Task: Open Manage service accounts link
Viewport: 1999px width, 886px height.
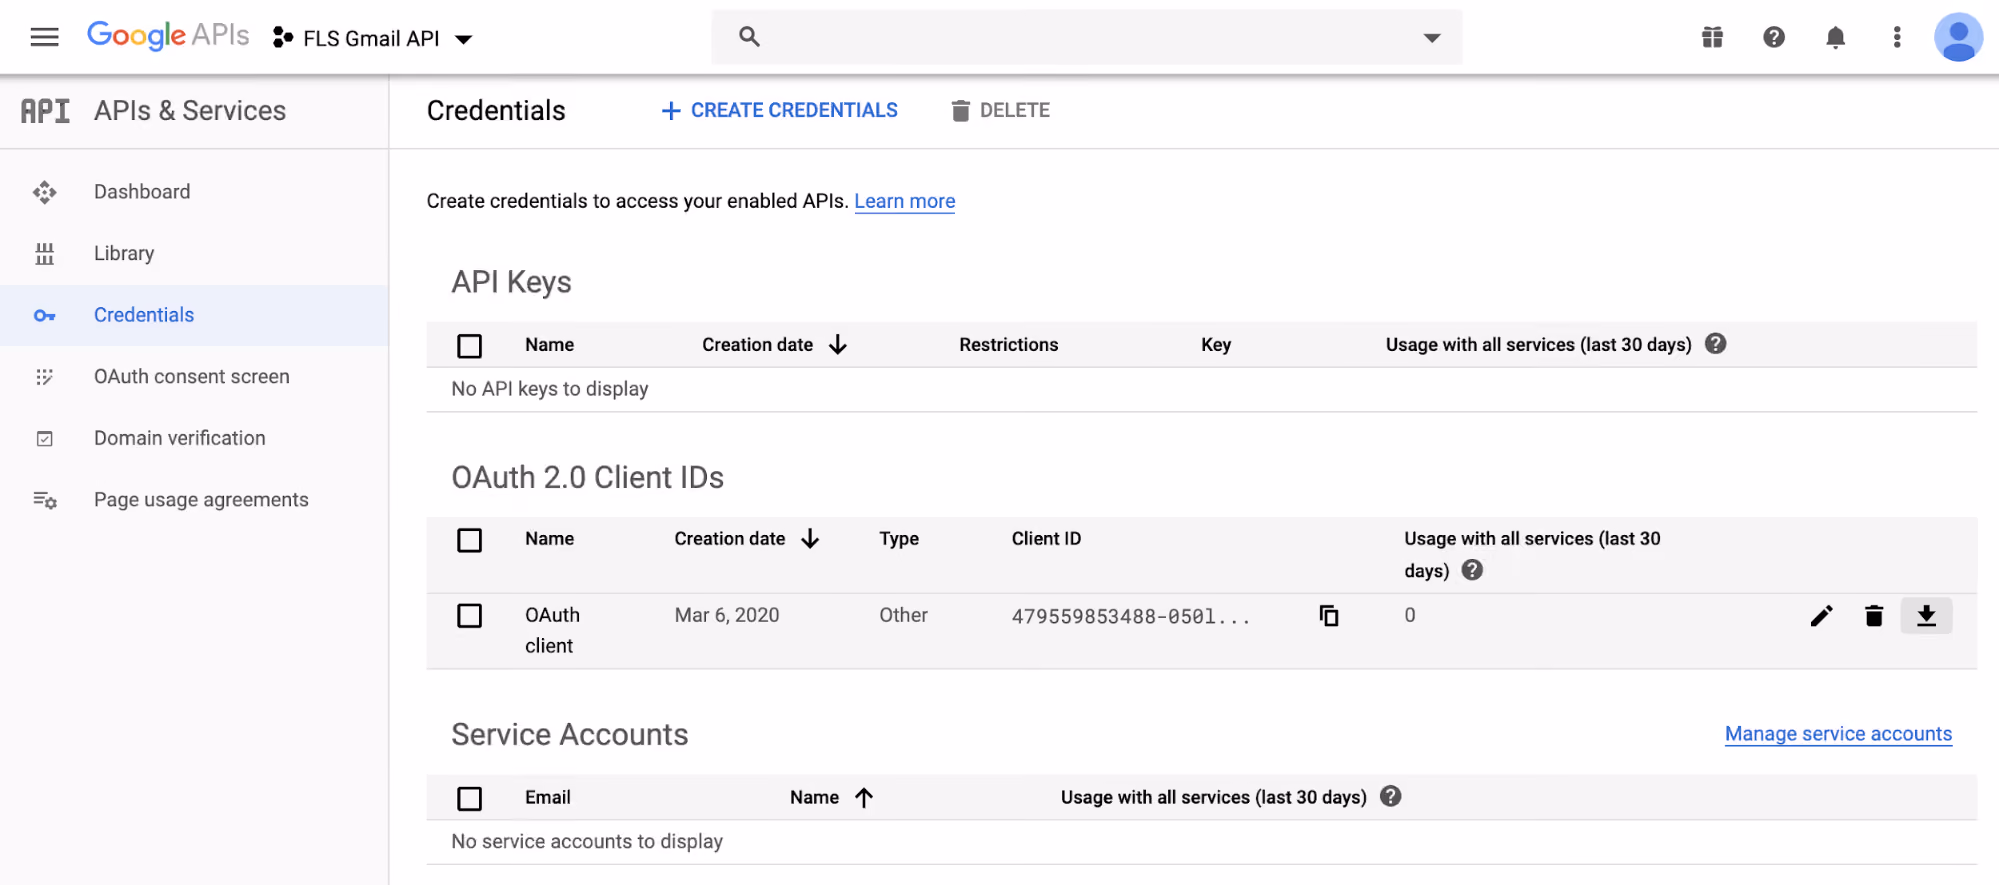Action: (1838, 734)
